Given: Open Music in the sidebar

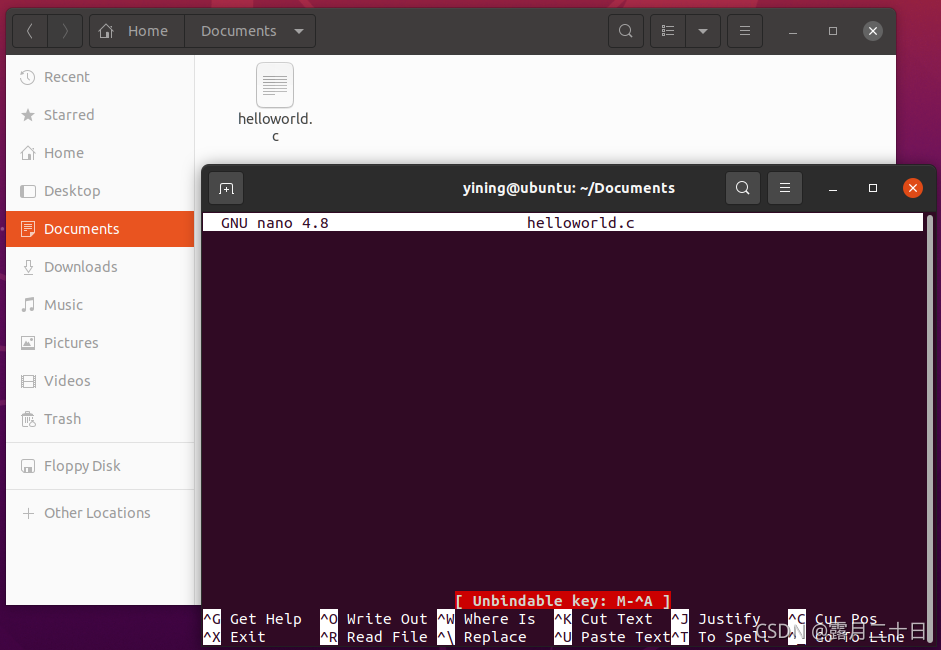Looking at the screenshot, I should click(x=100, y=305).
